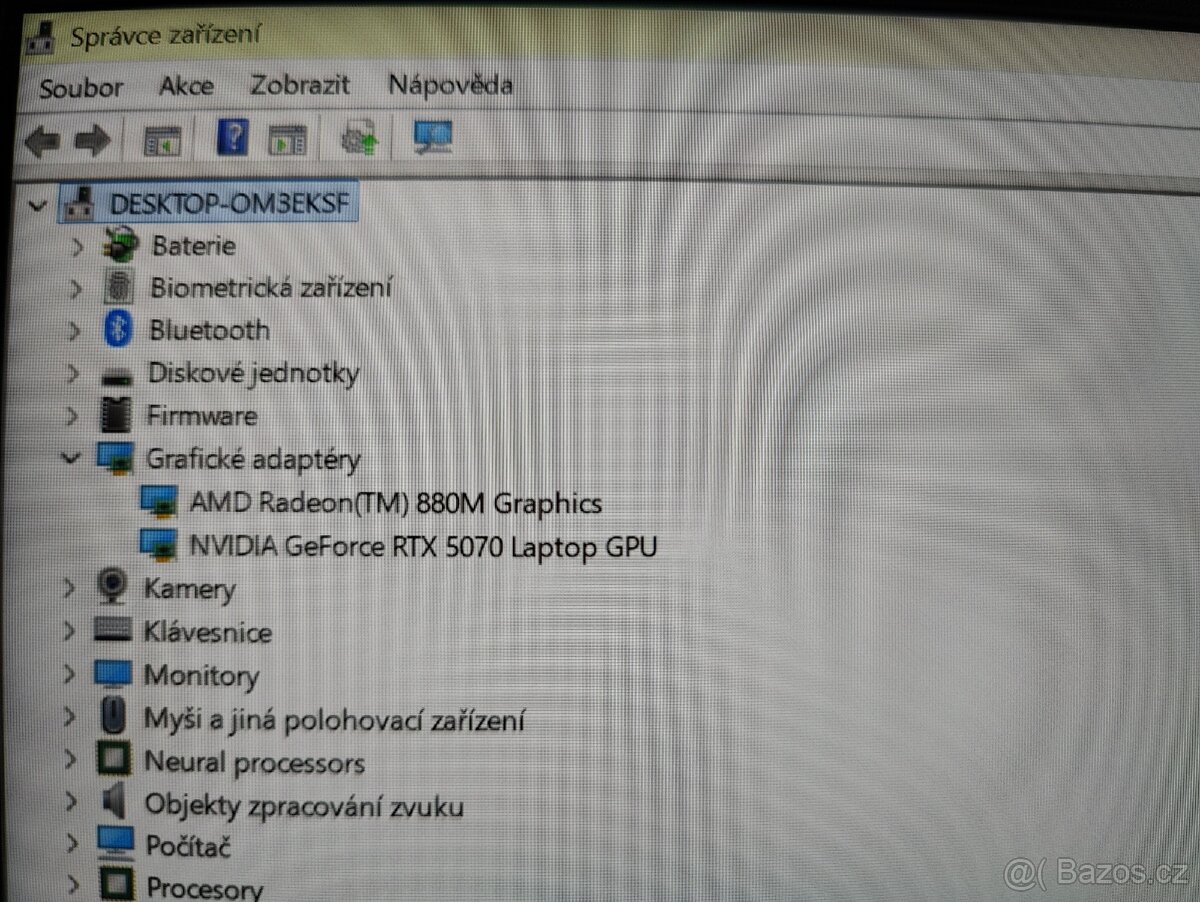Click the Kamery webcam icon

pos(113,587)
